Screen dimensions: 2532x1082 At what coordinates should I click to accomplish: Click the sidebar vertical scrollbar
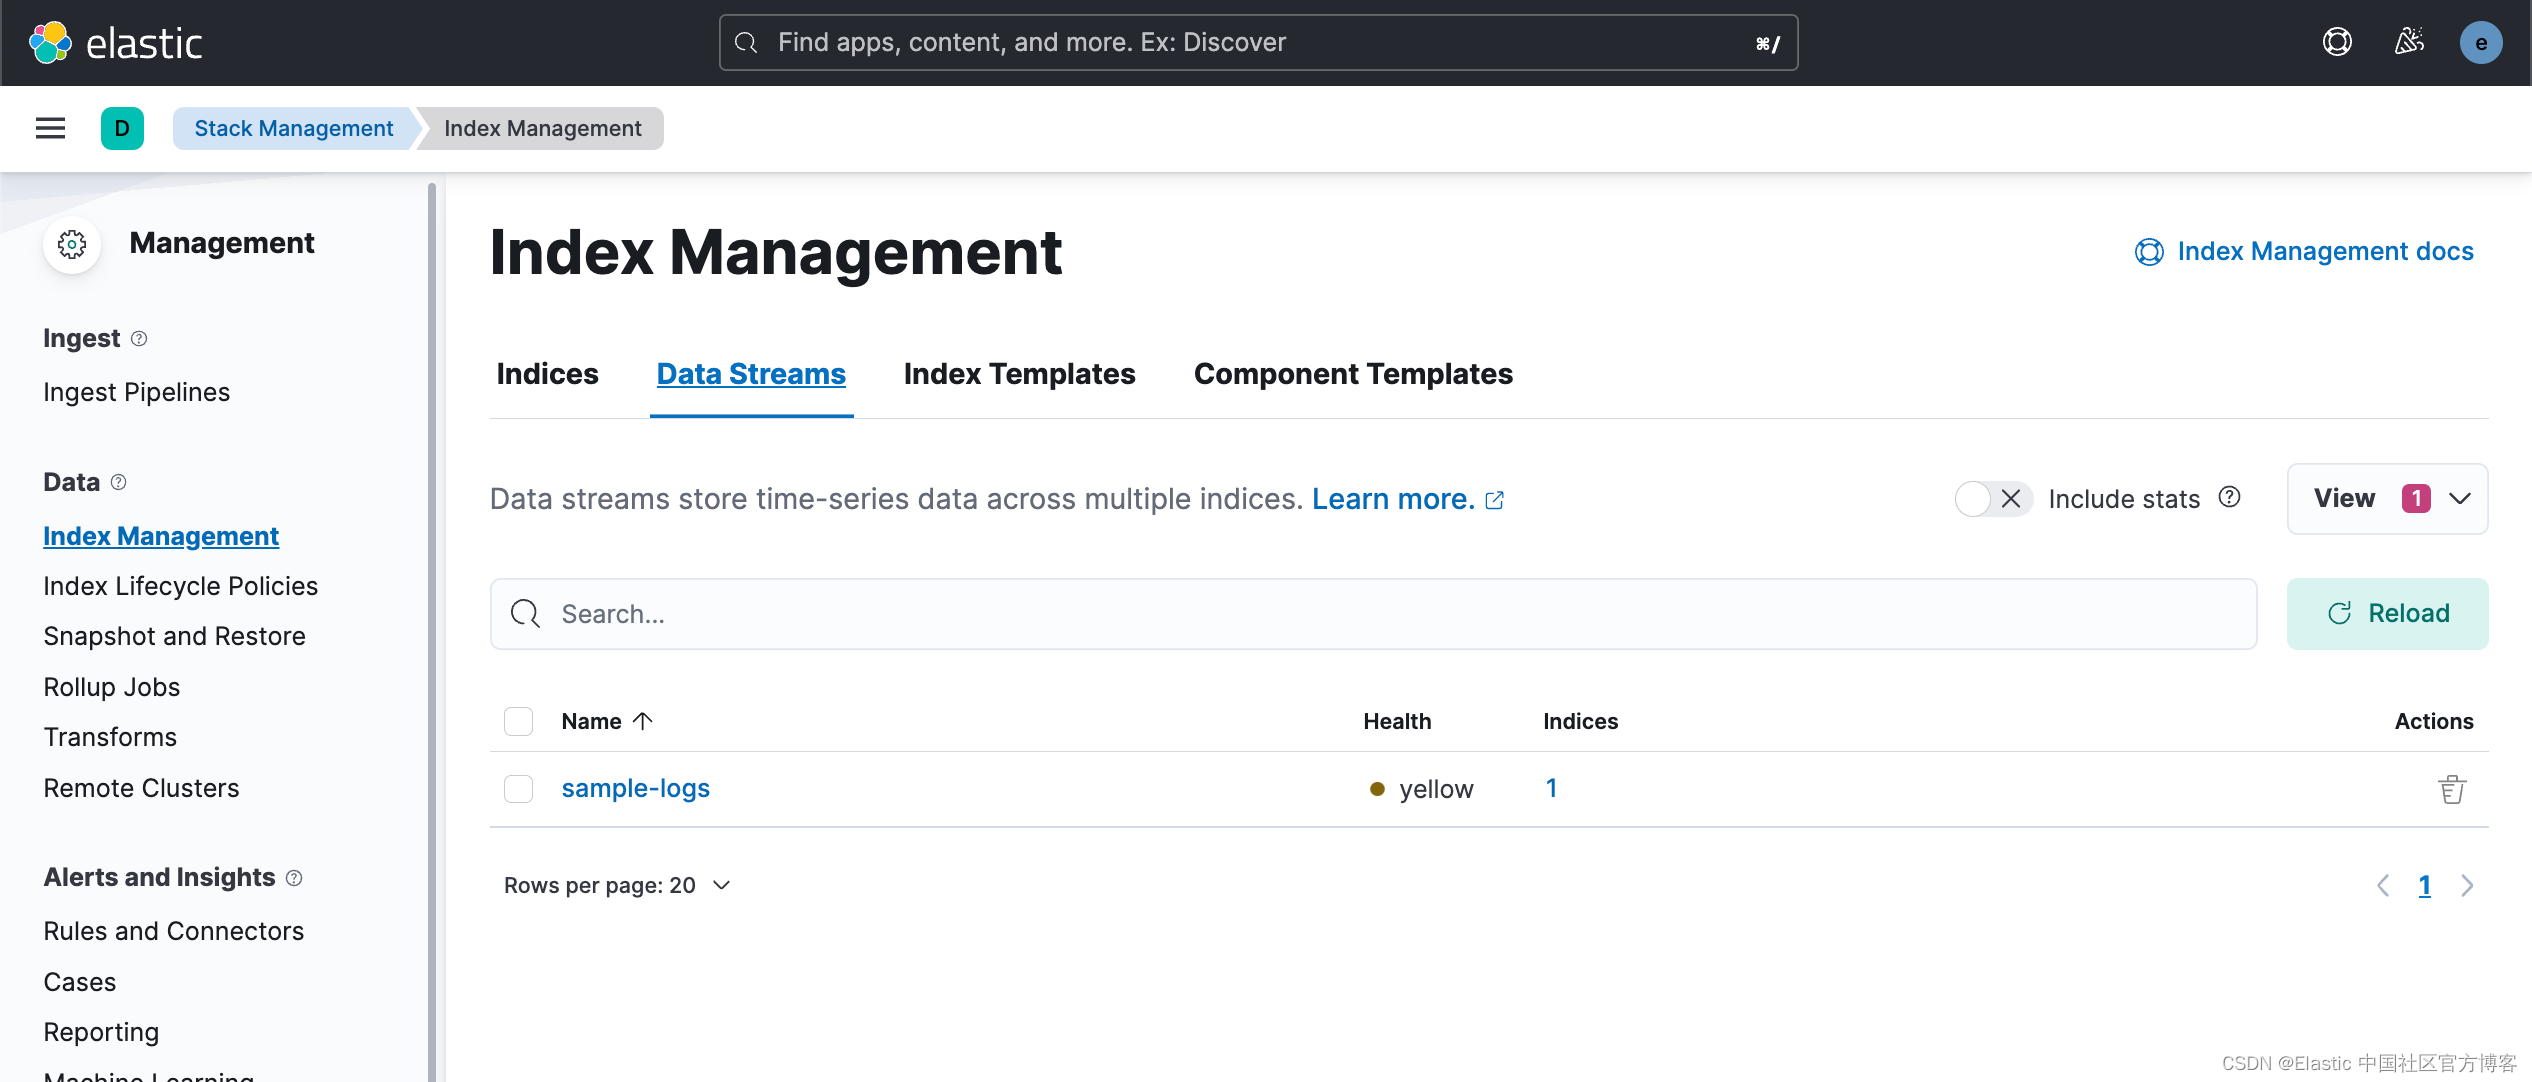[432, 630]
